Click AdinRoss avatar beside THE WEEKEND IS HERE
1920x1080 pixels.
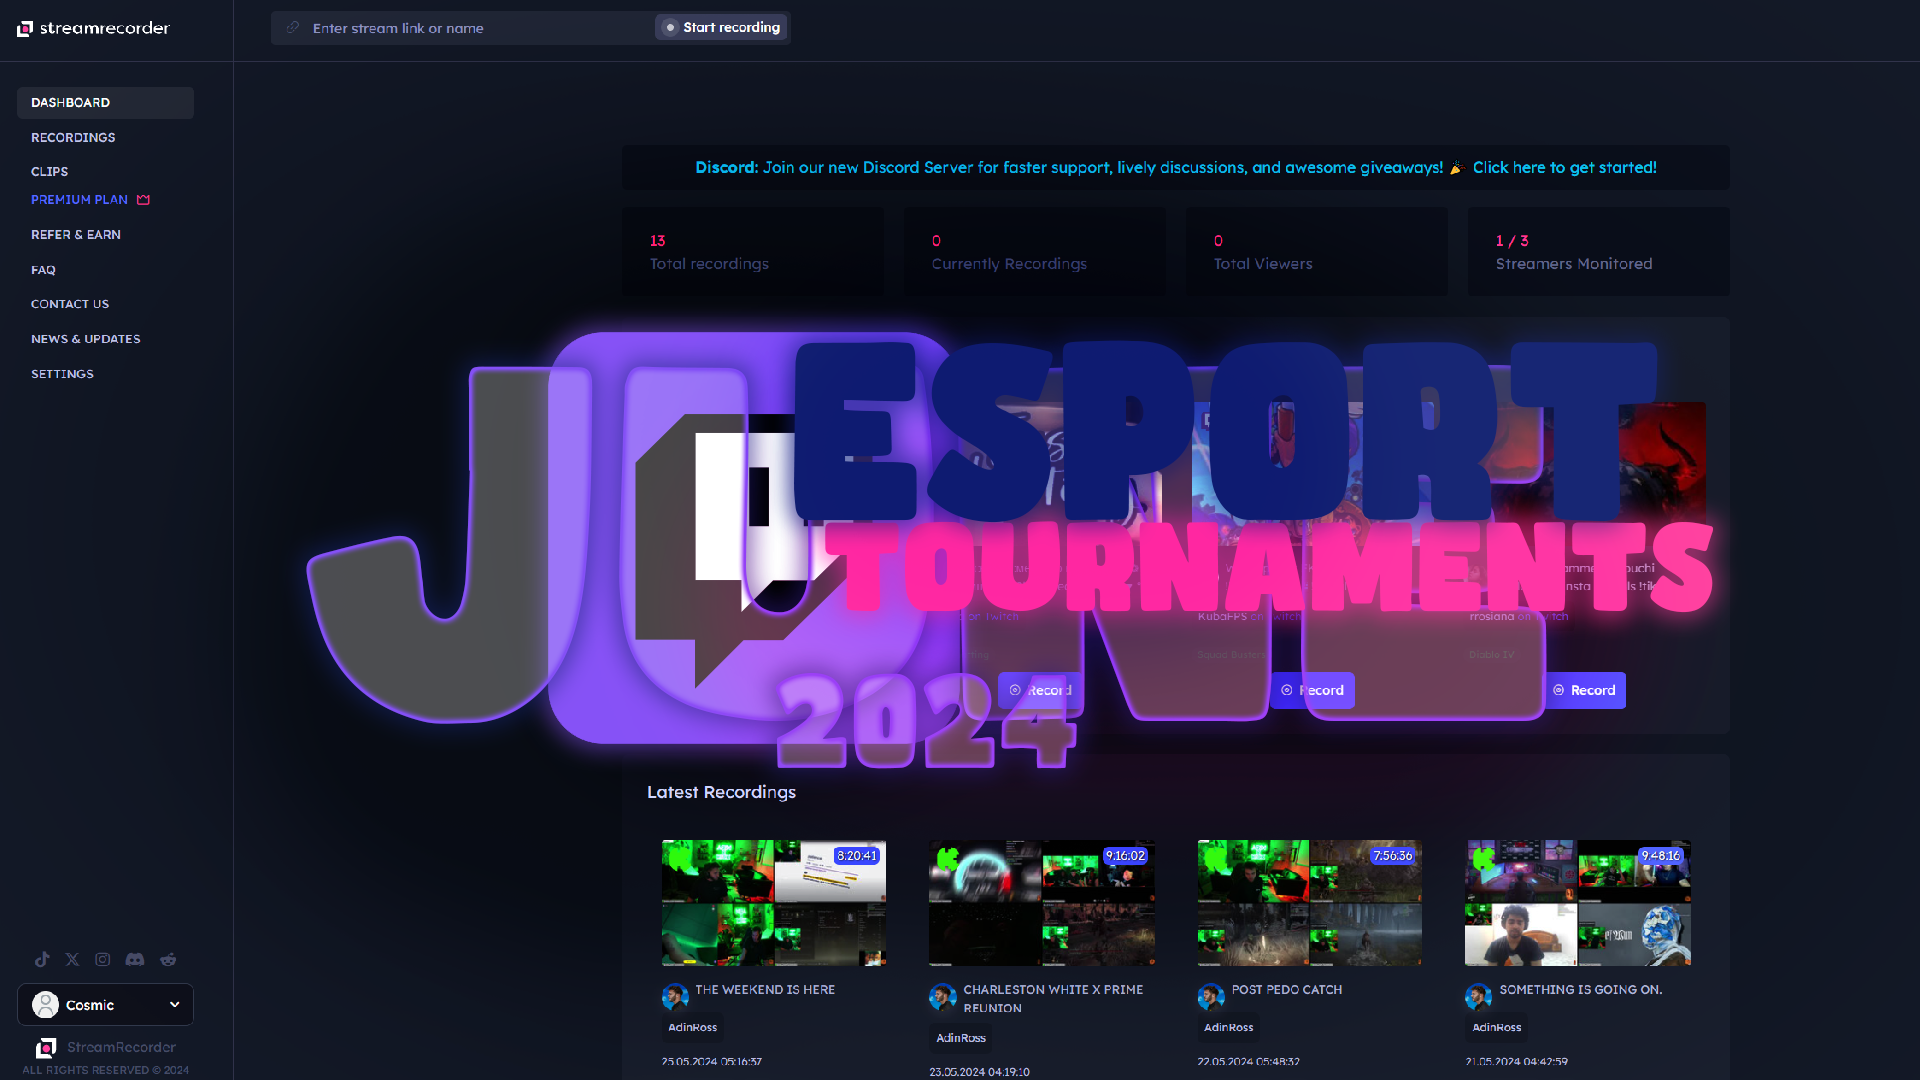click(x=675, y=996)
